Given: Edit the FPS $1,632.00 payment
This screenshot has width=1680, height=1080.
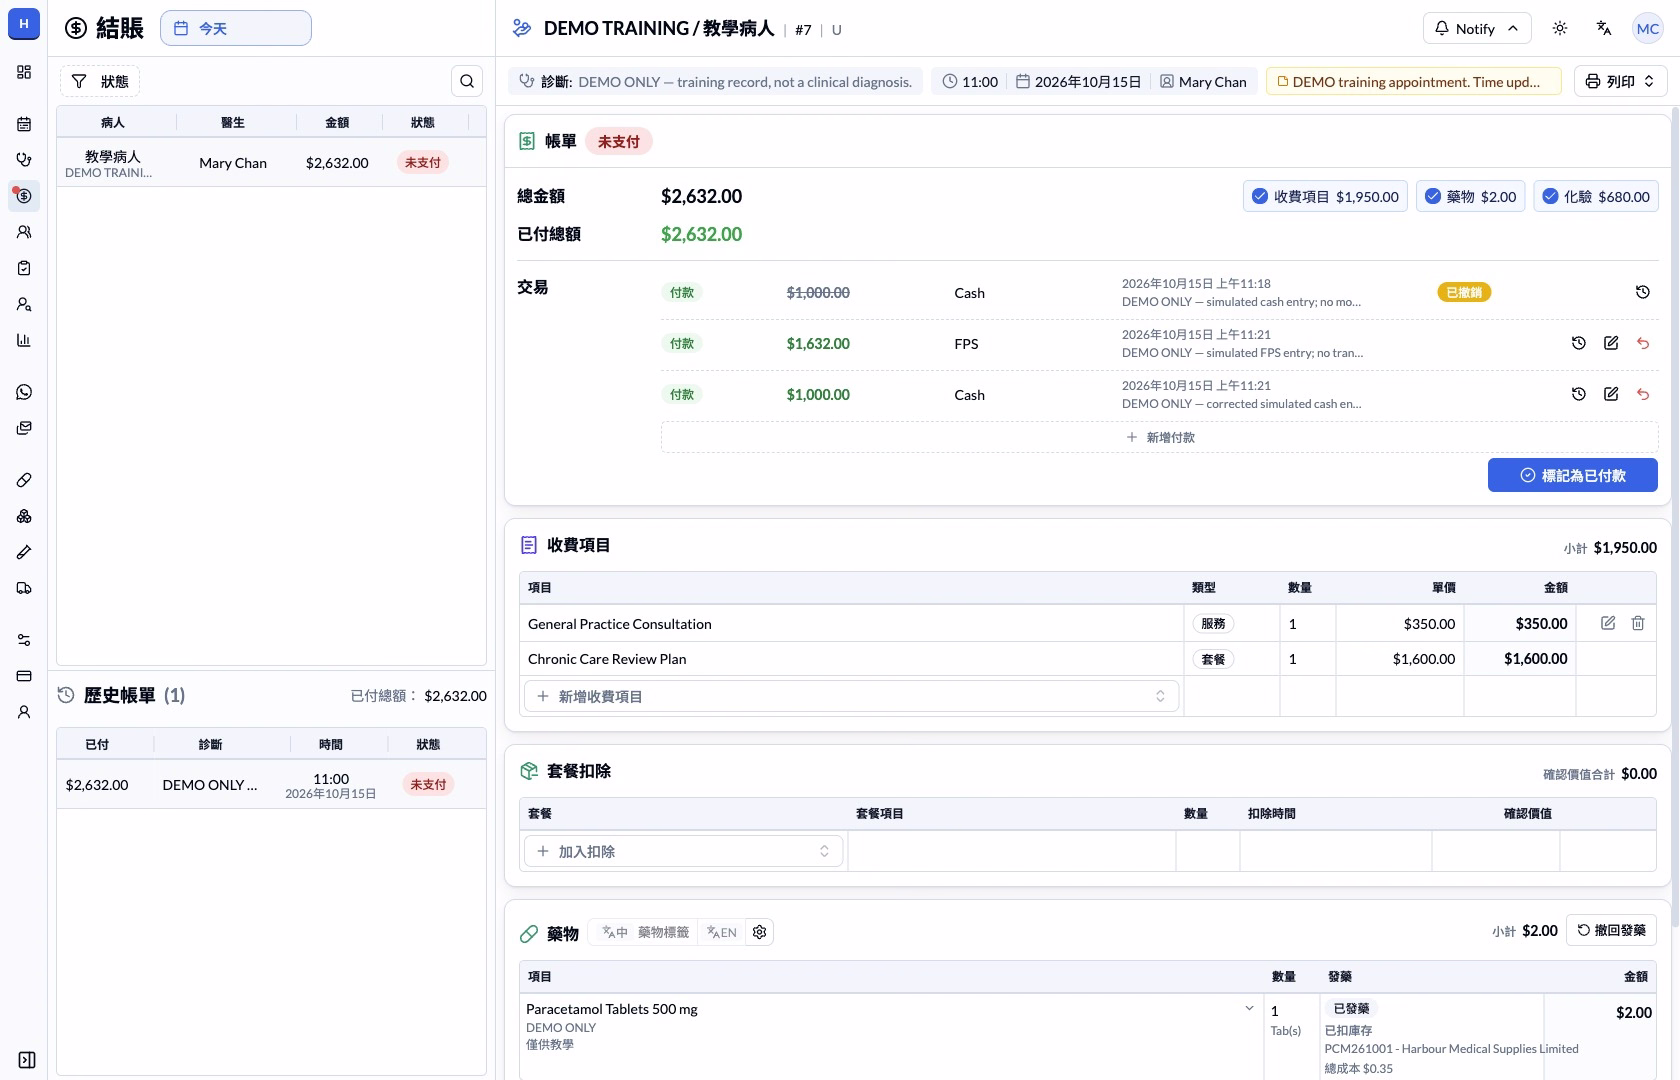Looking at the screenshot, I should [1611, 343].
